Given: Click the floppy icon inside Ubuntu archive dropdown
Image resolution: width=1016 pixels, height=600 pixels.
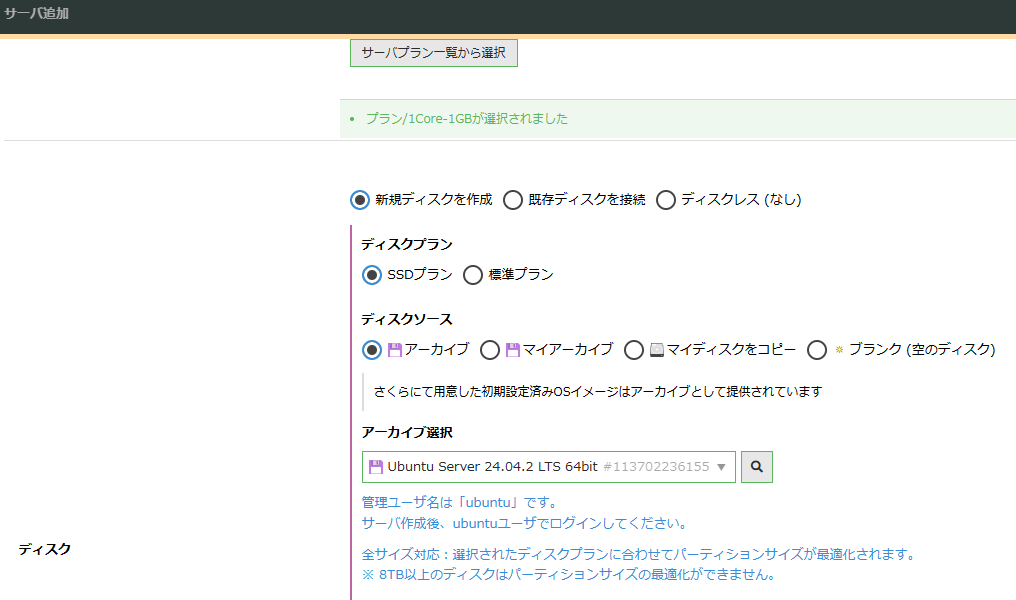Looking at the screenshot, I should pos(376,467).
